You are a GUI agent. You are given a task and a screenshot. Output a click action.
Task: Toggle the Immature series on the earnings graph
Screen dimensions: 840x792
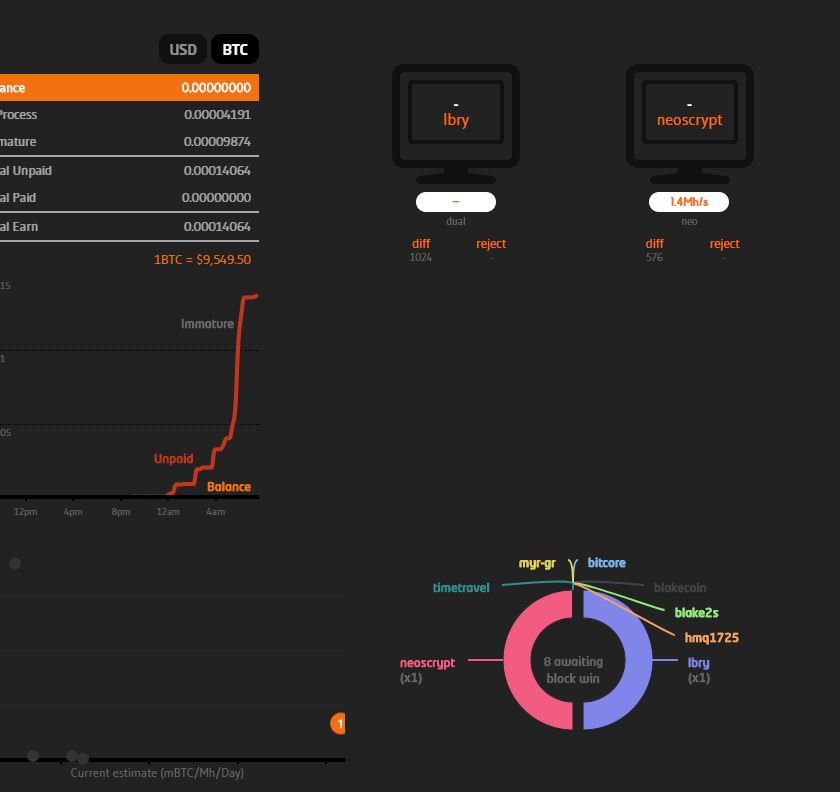click(206, 323)
